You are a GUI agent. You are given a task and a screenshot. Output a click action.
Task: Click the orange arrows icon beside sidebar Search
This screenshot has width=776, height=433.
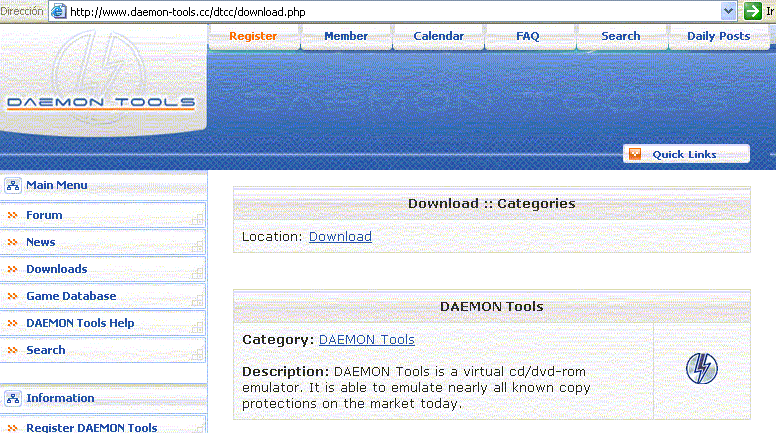coord(12,350)
